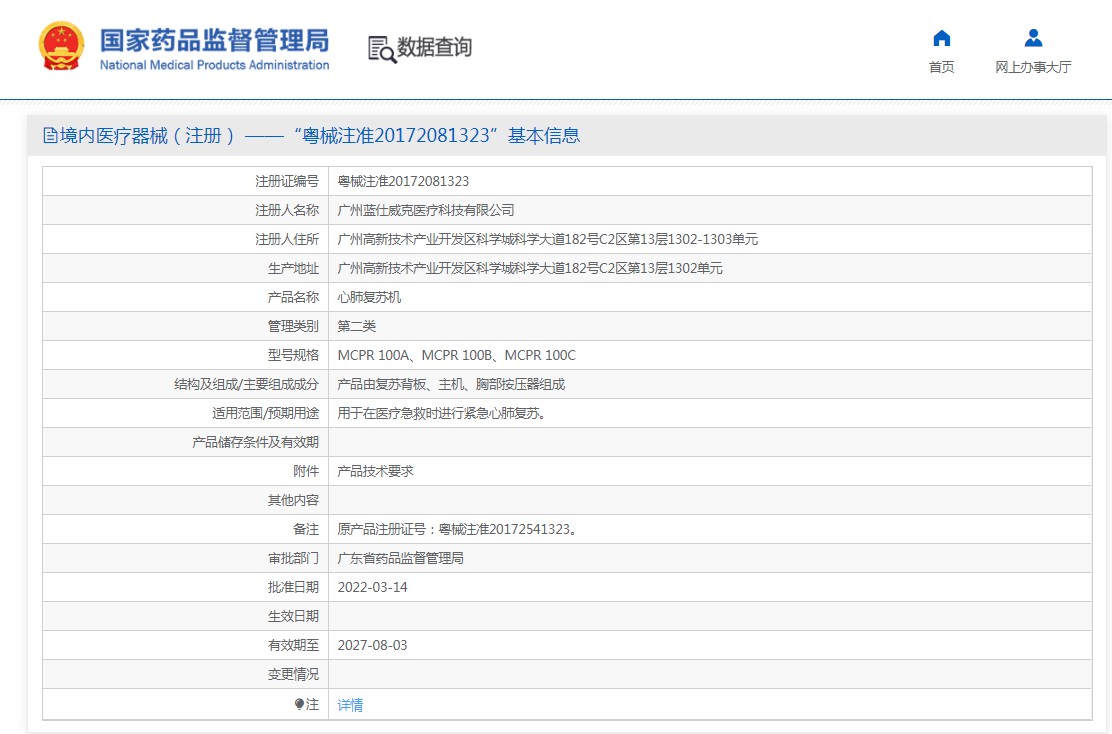Click the 有效期至 row label
Image resolution: width=1112 pixels, height=734 pixels.
point(294,645)
